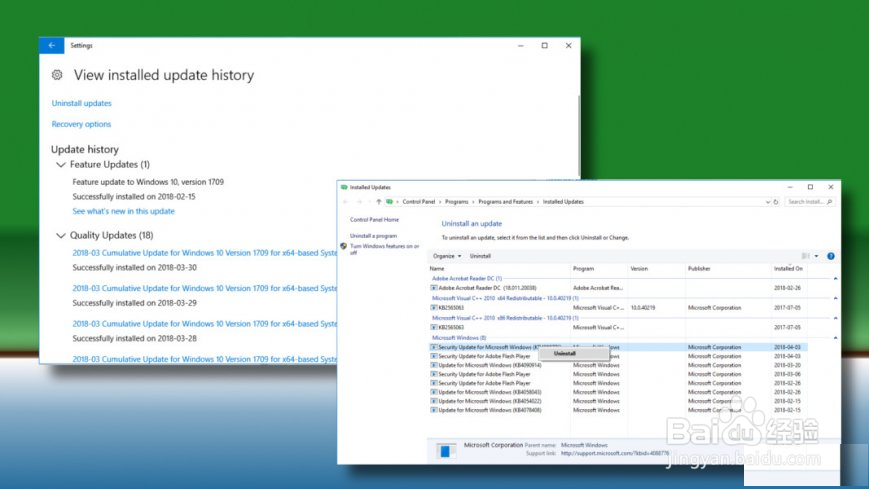The height and width of the screenshot is (489, 869).
Task: Open the support.microsoft.com support link
Action: pos(615,453)
